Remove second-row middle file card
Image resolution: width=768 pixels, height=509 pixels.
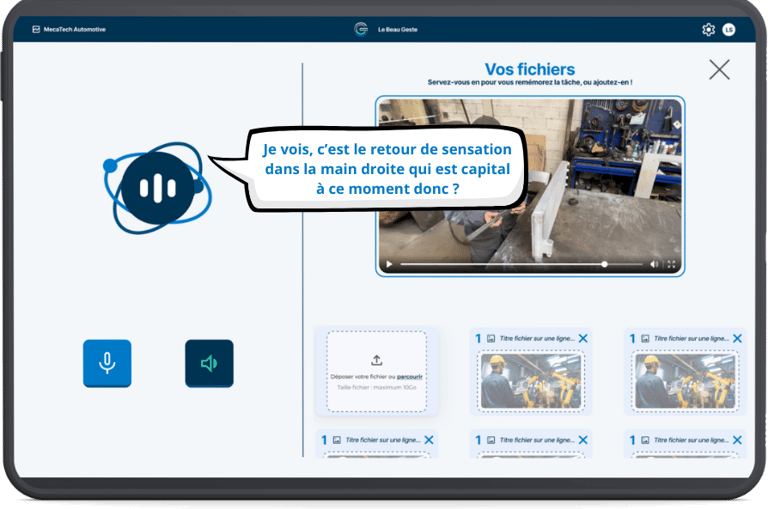point(583,440)
